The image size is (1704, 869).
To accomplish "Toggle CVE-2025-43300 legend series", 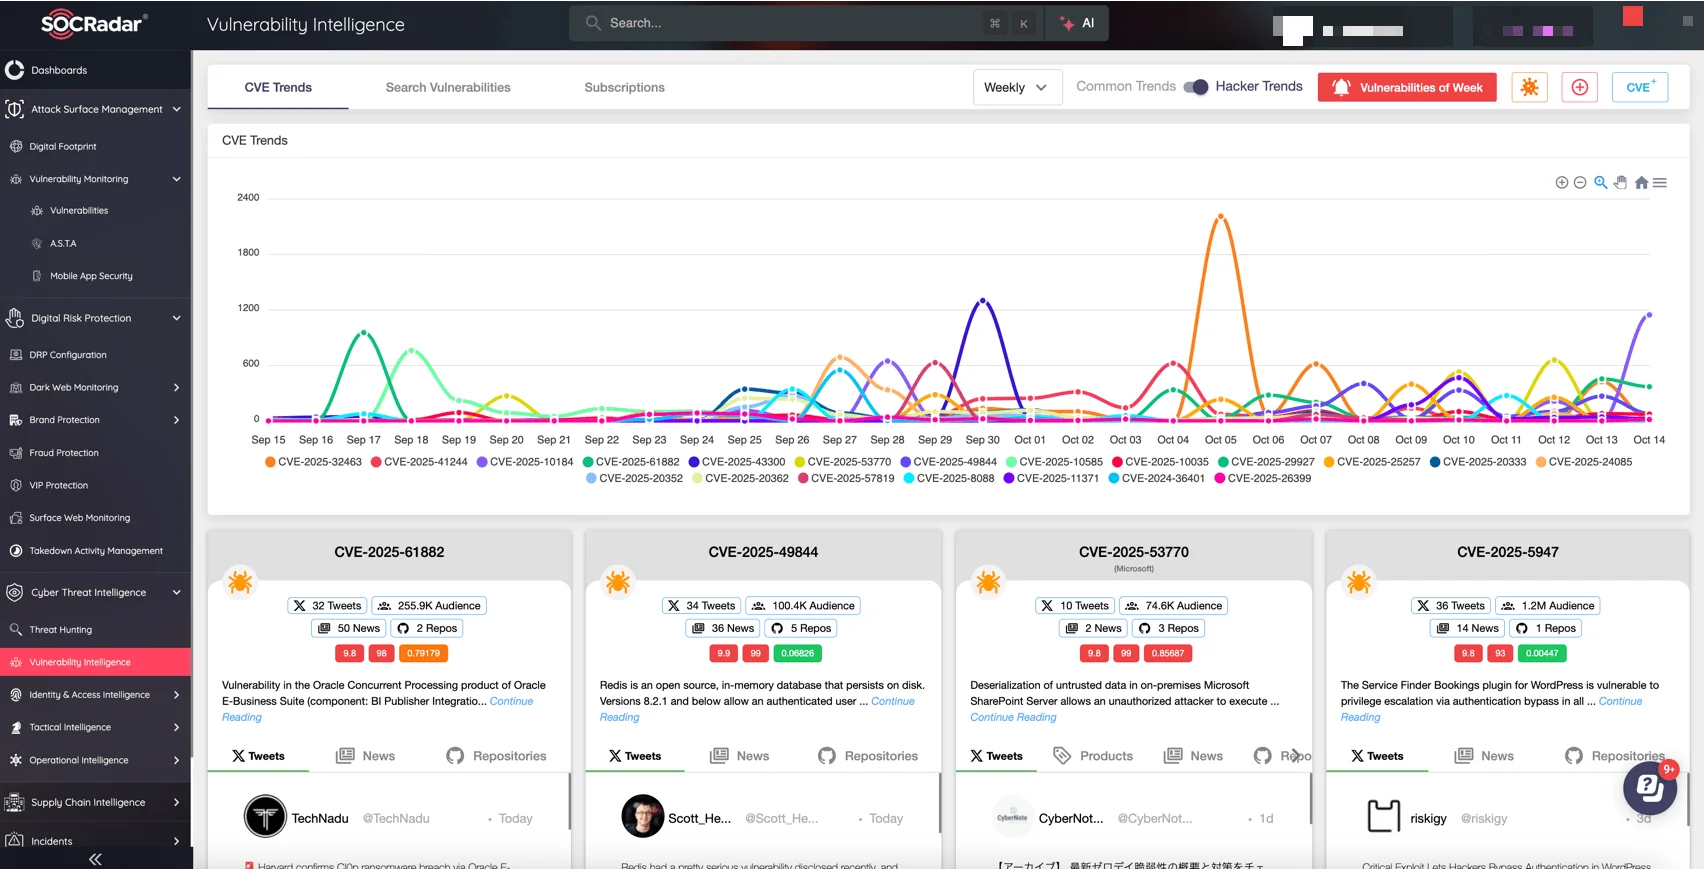I will (737, 462).
